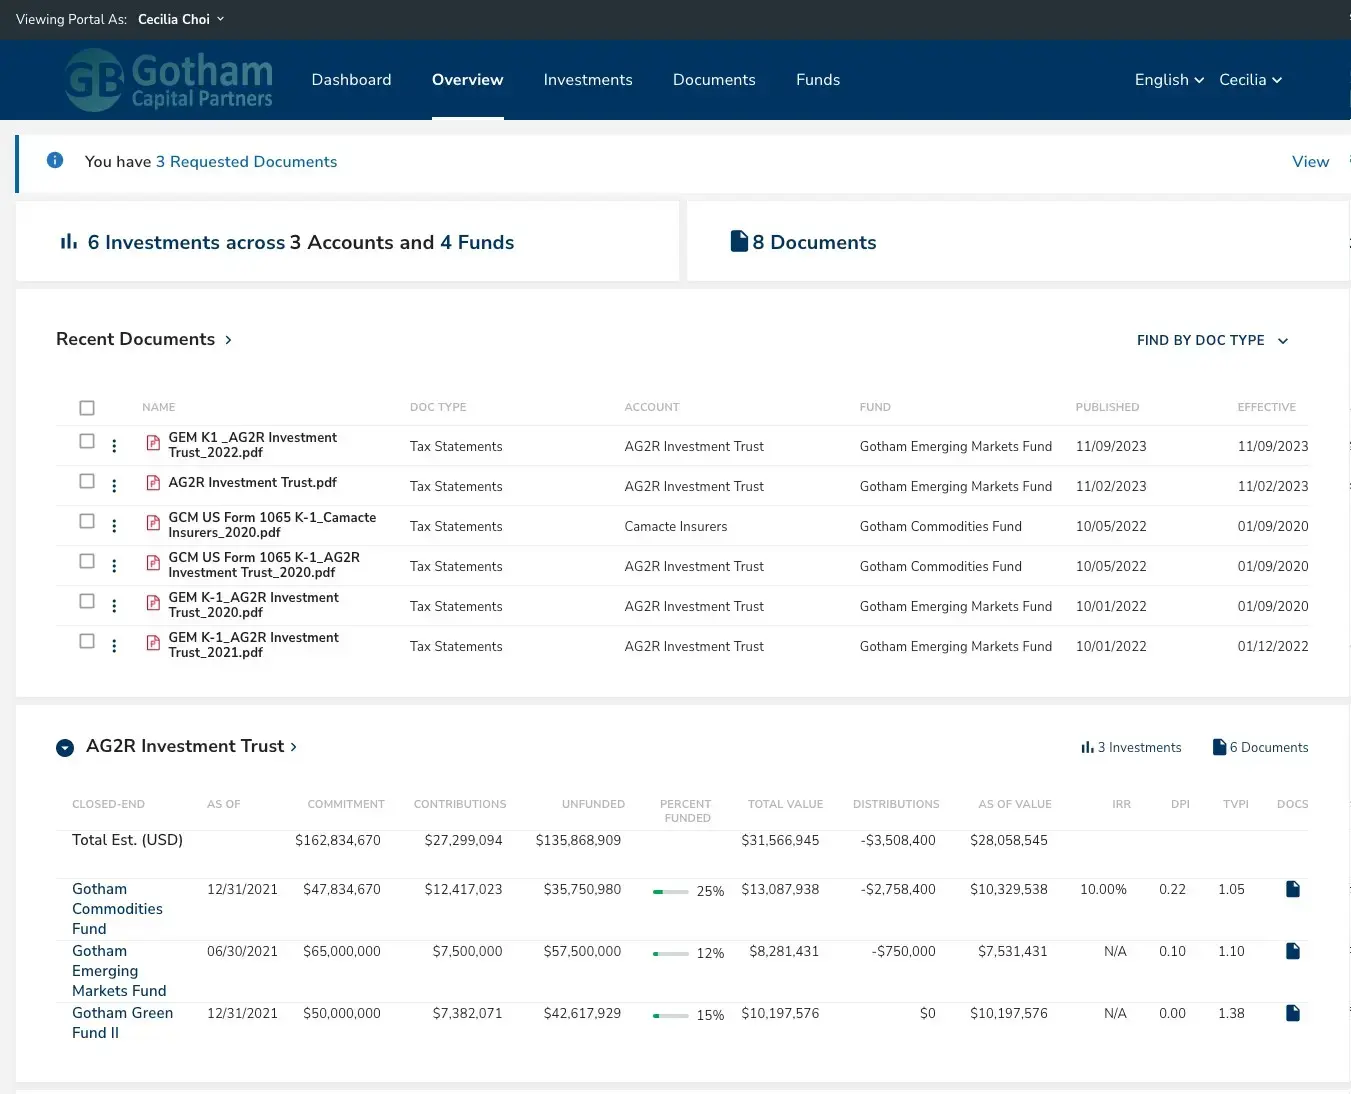Switch to the Investments tab
The width and height of the screenshot is (1351, 1094).
(x=588, y=79)
